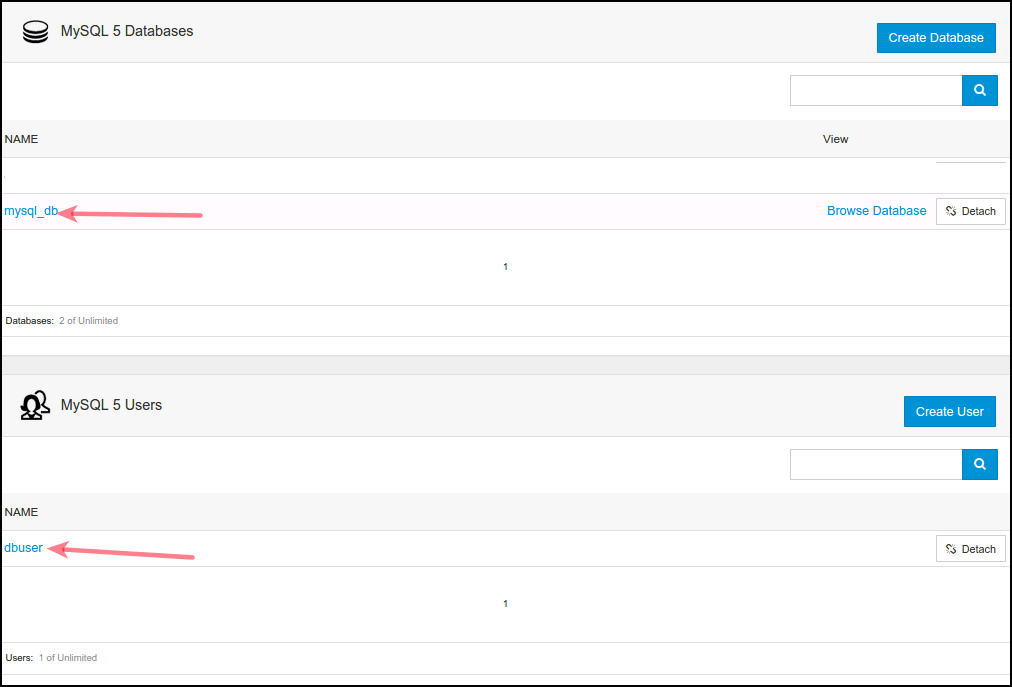
Task: Browse Database for mysql_db
Action: 876,211
